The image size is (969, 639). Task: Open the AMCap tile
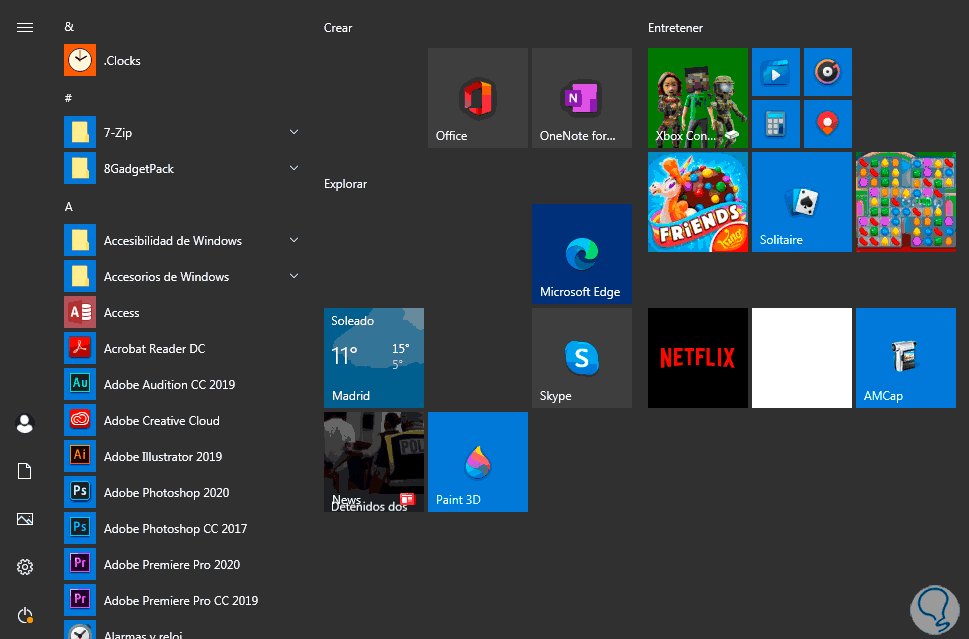(905, 358)
